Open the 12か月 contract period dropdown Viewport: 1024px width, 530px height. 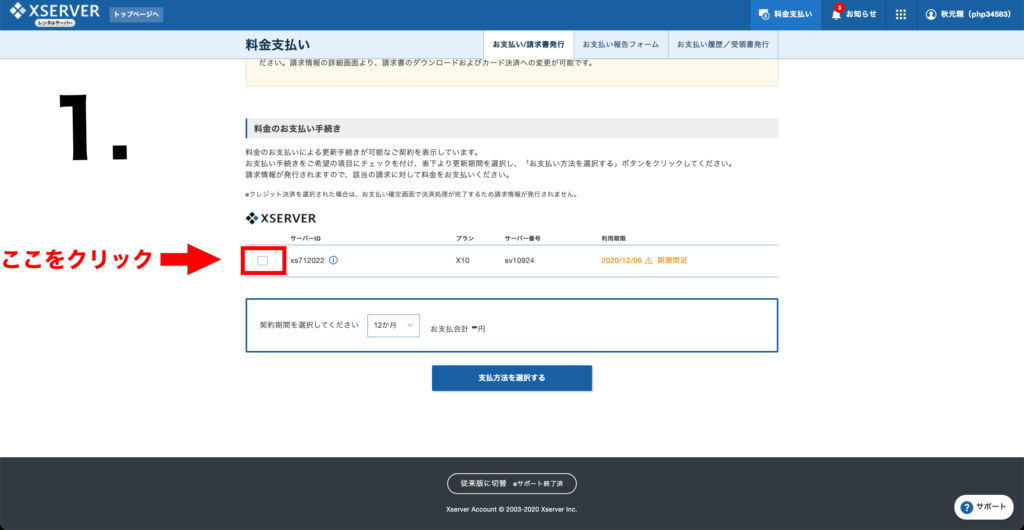click(x=393, y=326)
